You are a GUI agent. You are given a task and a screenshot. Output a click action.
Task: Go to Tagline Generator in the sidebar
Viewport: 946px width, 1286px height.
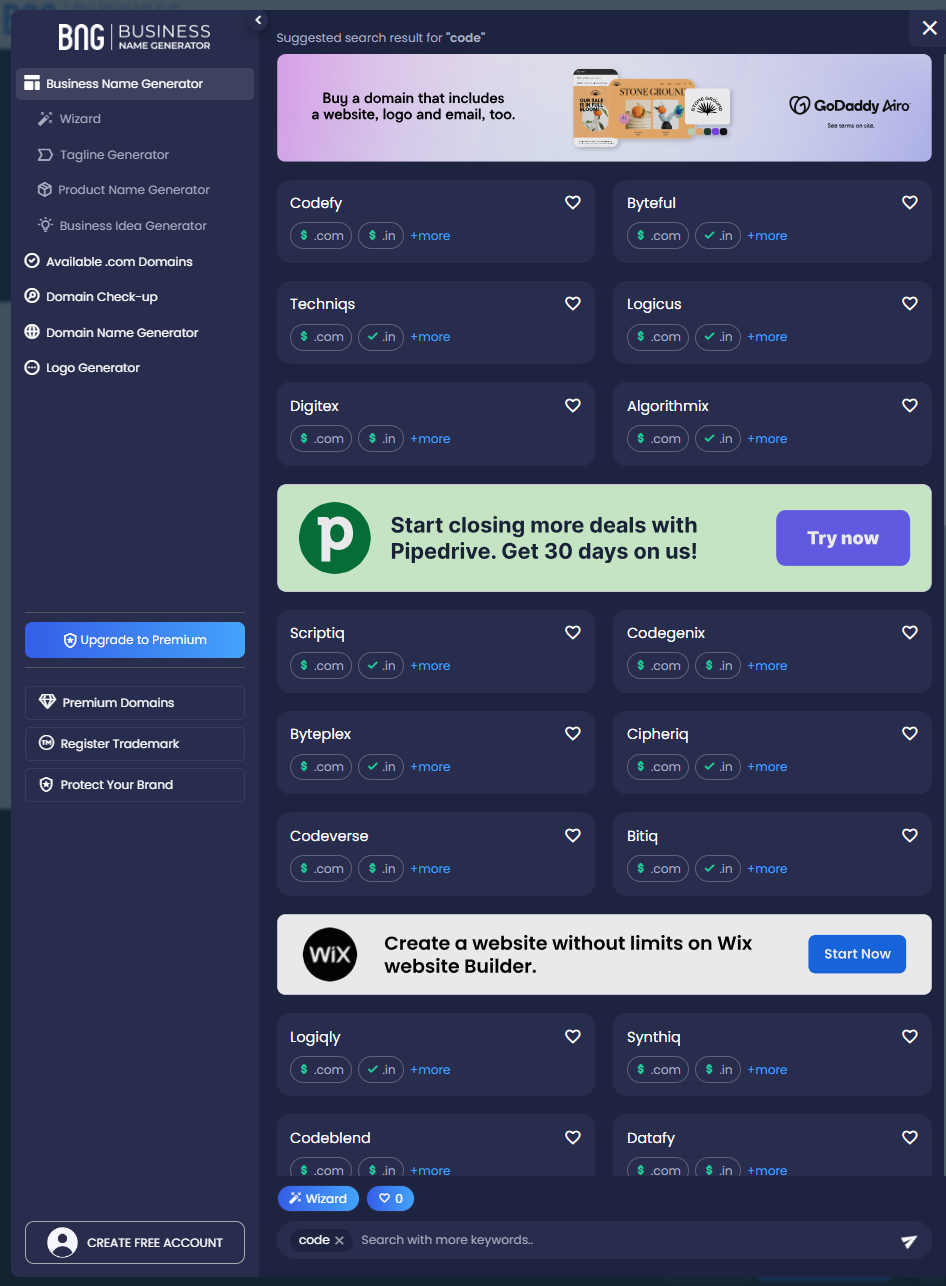pos(114,155)
